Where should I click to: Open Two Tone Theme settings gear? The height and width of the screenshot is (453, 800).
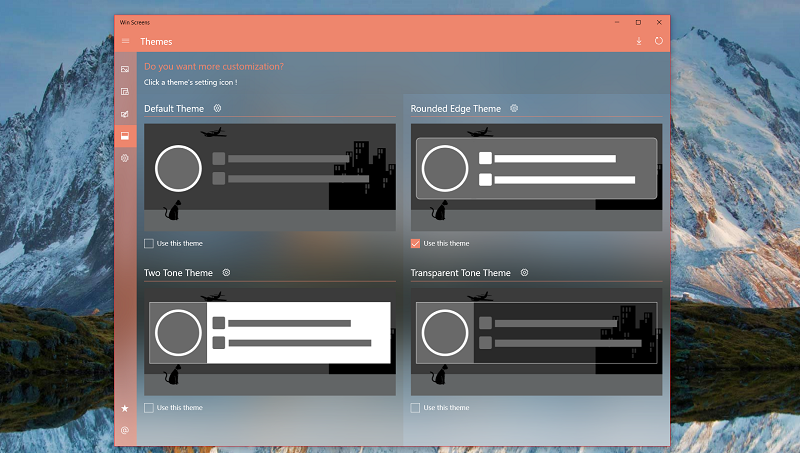click(x=226, y=272)
